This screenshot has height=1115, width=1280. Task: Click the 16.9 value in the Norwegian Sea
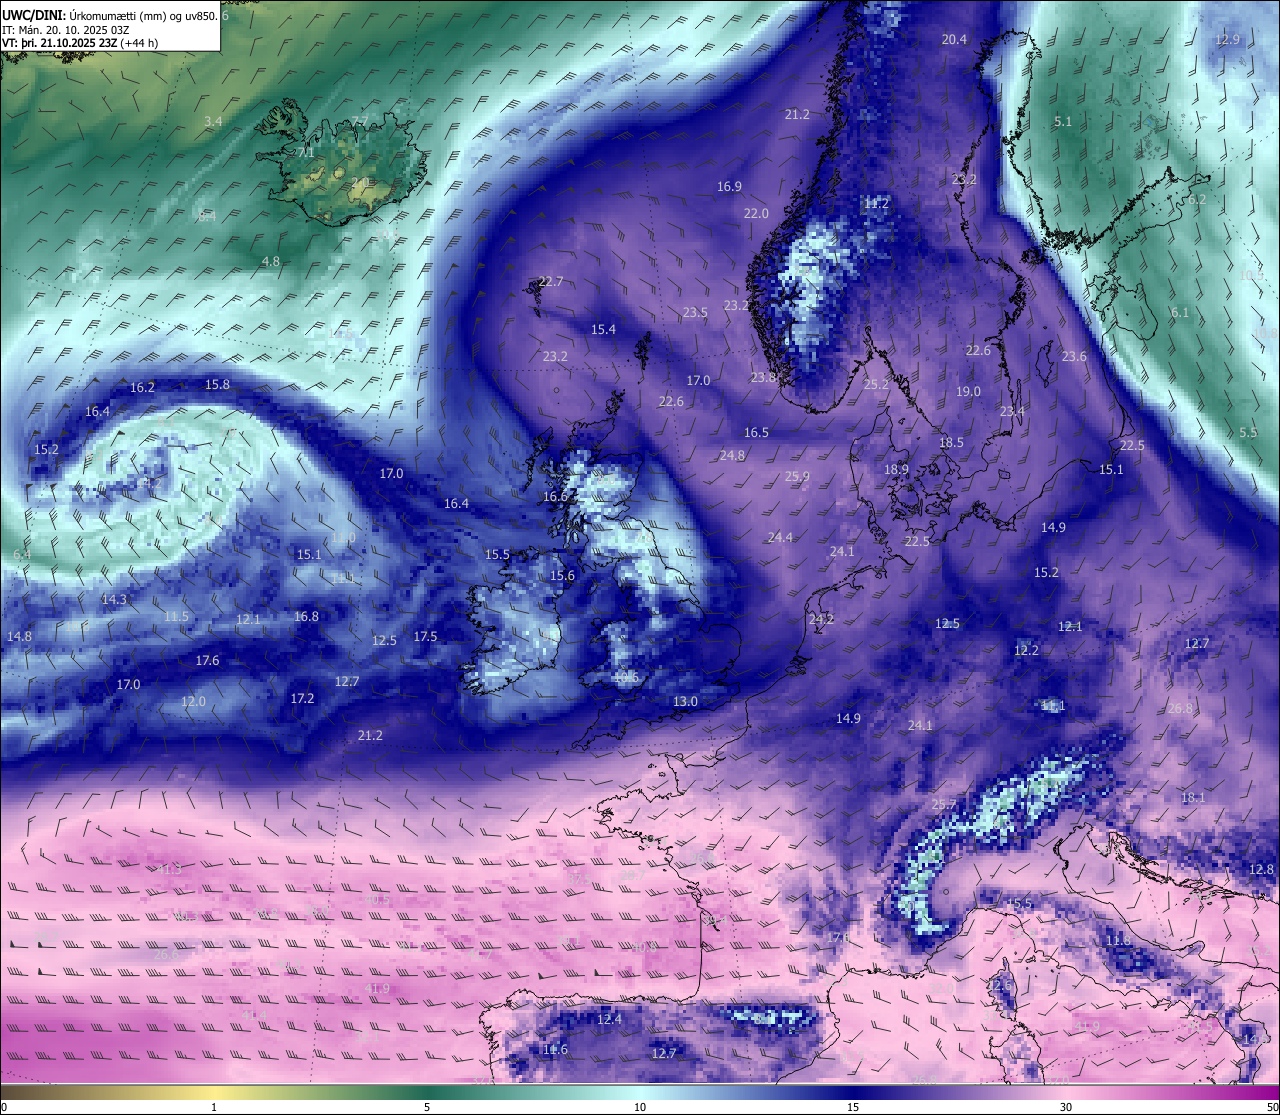pos(729,186)
